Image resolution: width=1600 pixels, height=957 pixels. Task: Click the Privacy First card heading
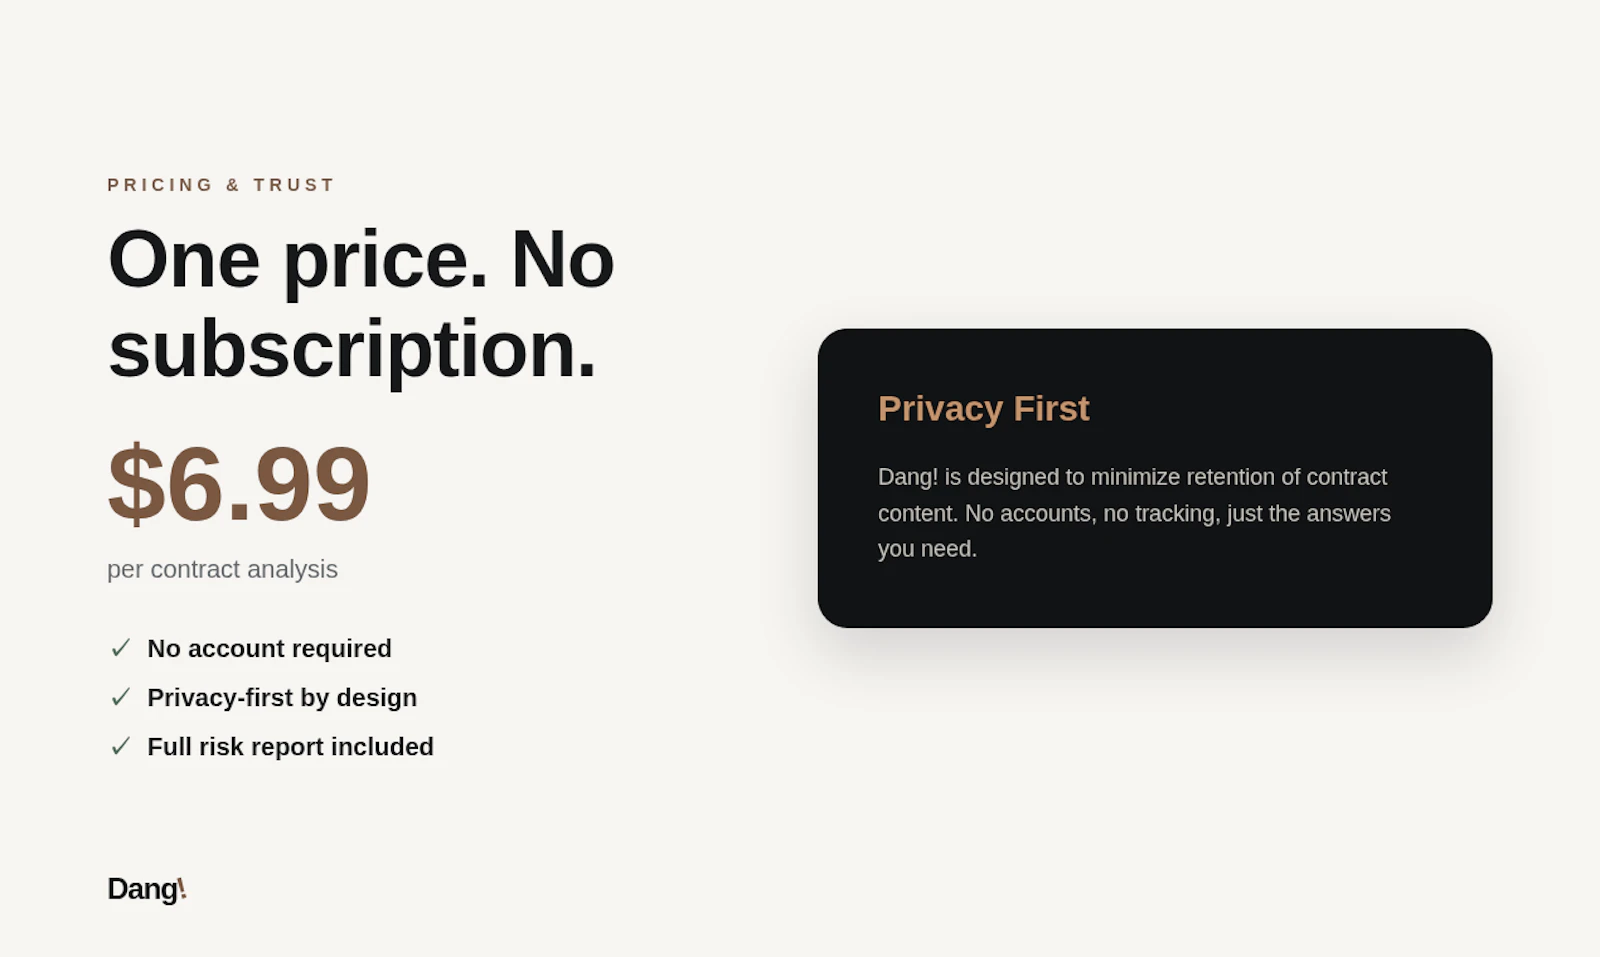[x=983, y=408]
